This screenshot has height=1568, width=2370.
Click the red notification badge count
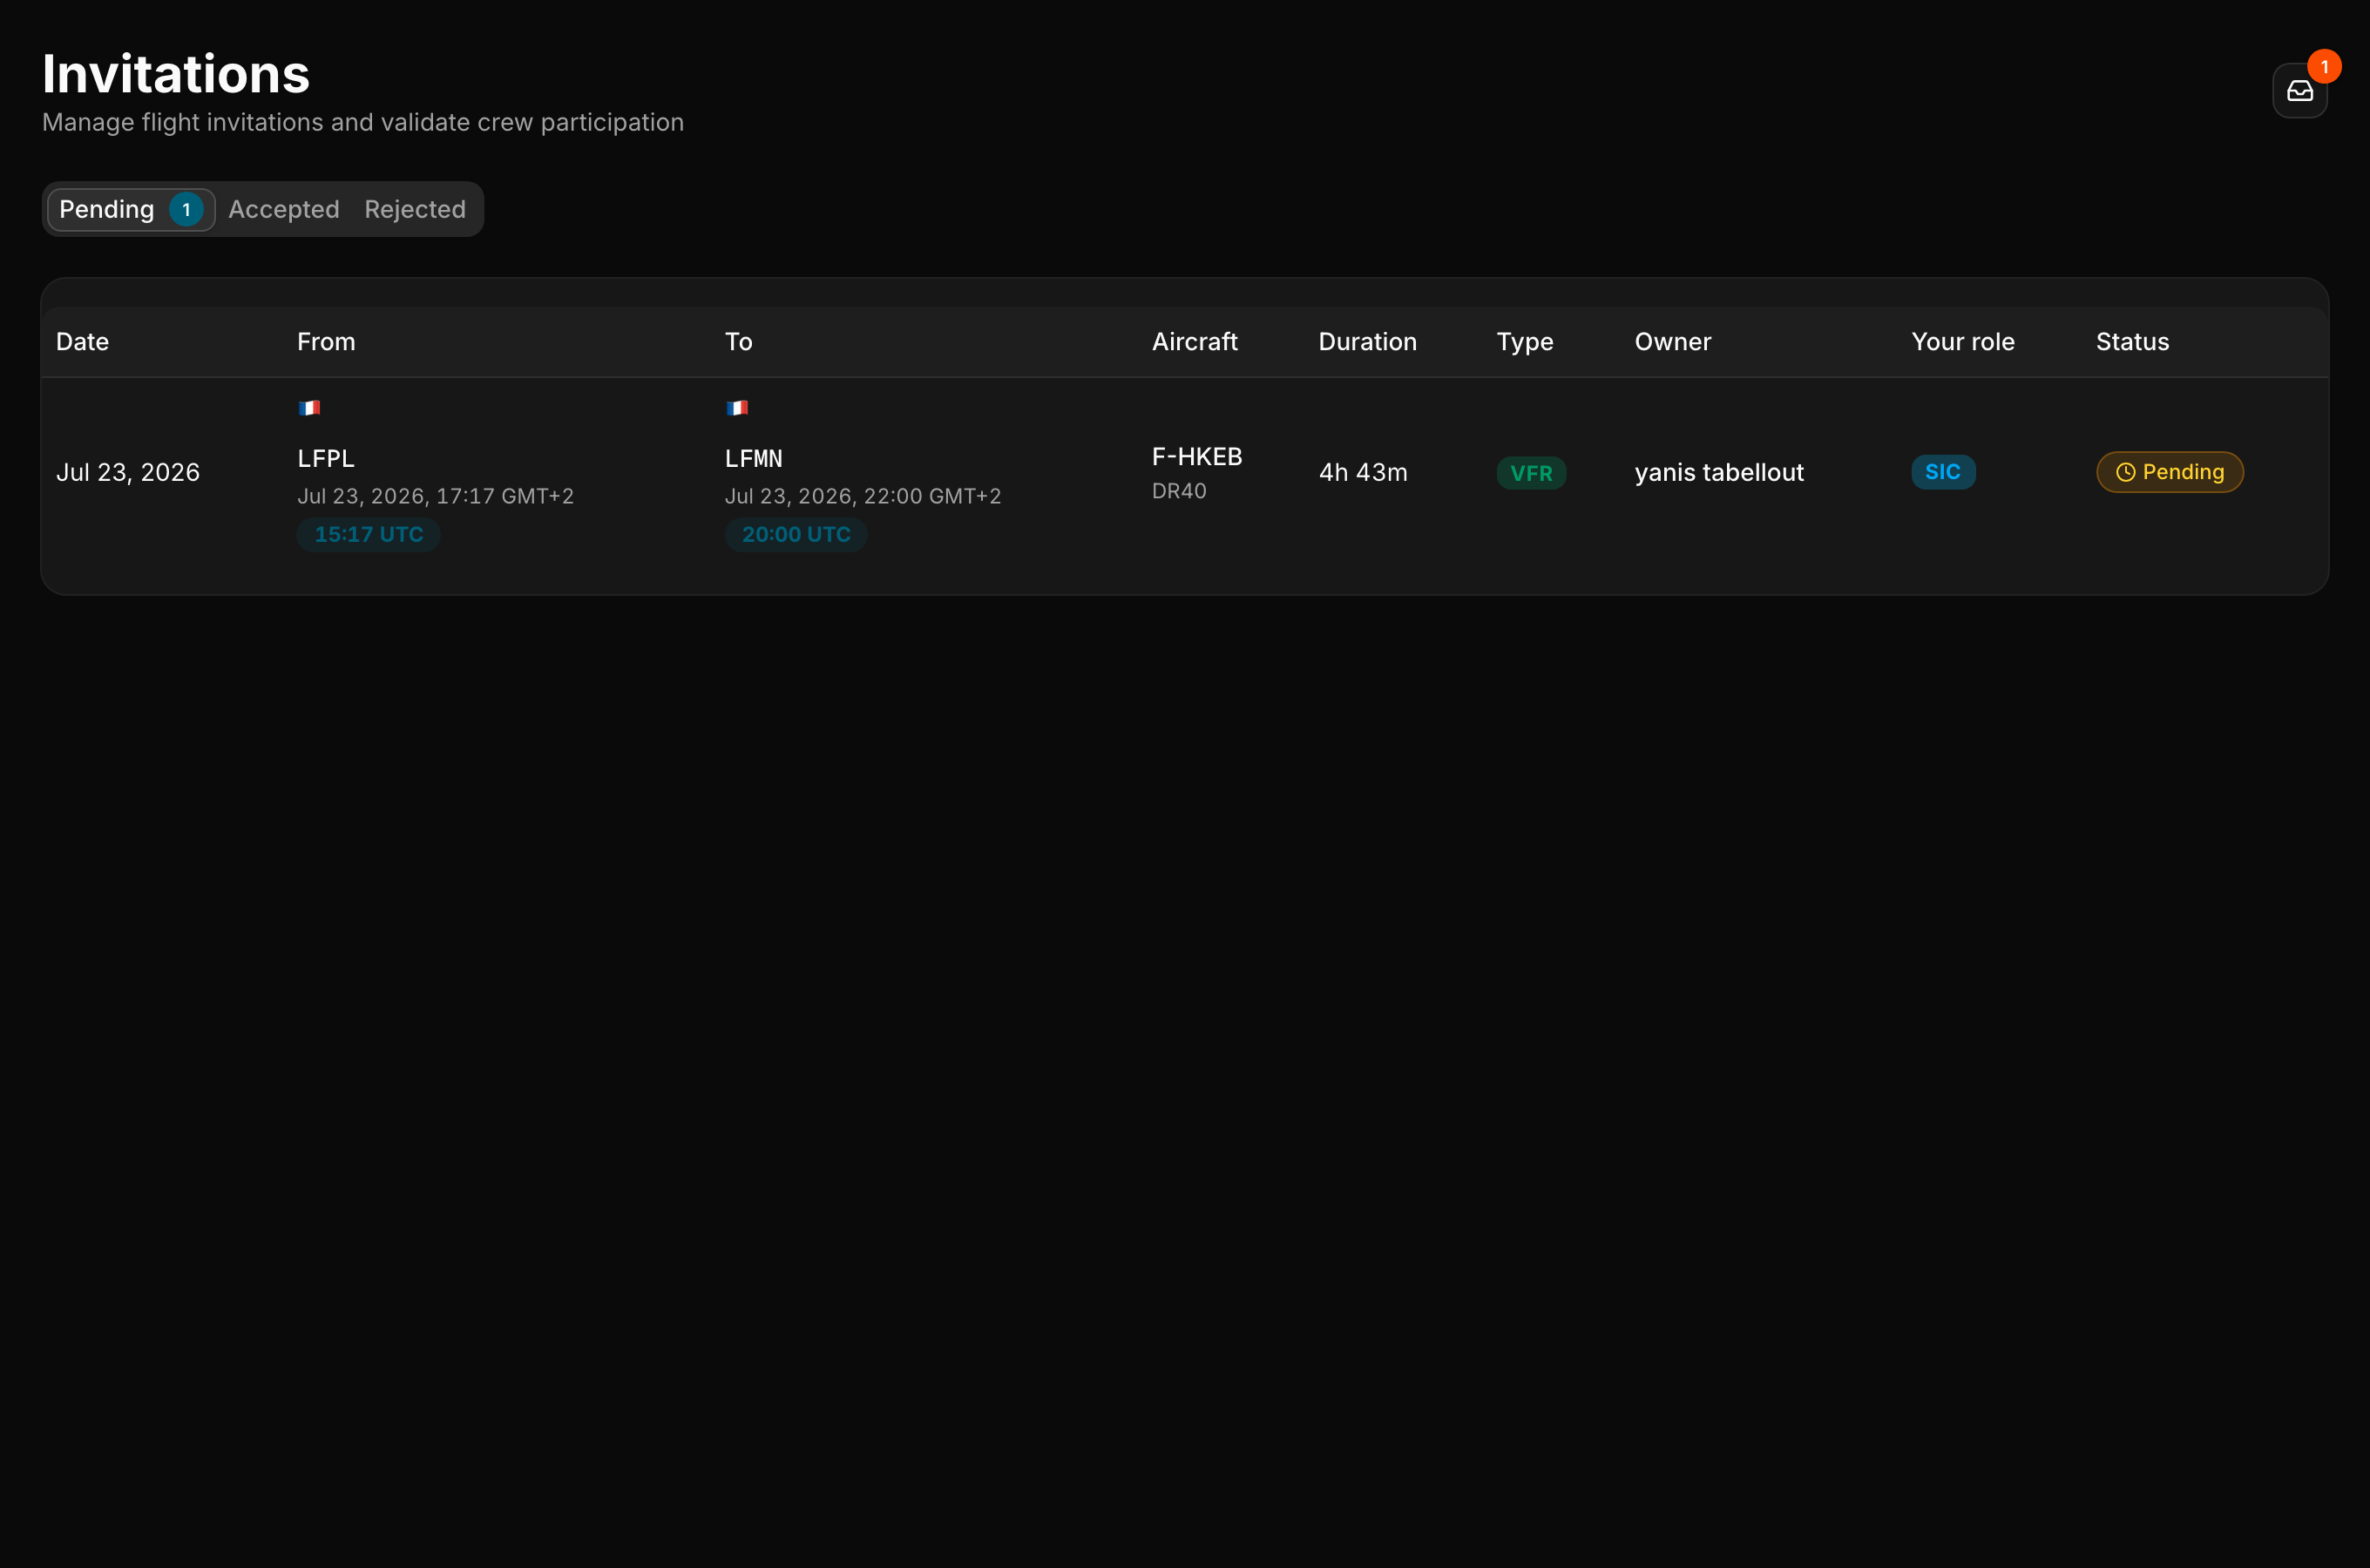2324,67
